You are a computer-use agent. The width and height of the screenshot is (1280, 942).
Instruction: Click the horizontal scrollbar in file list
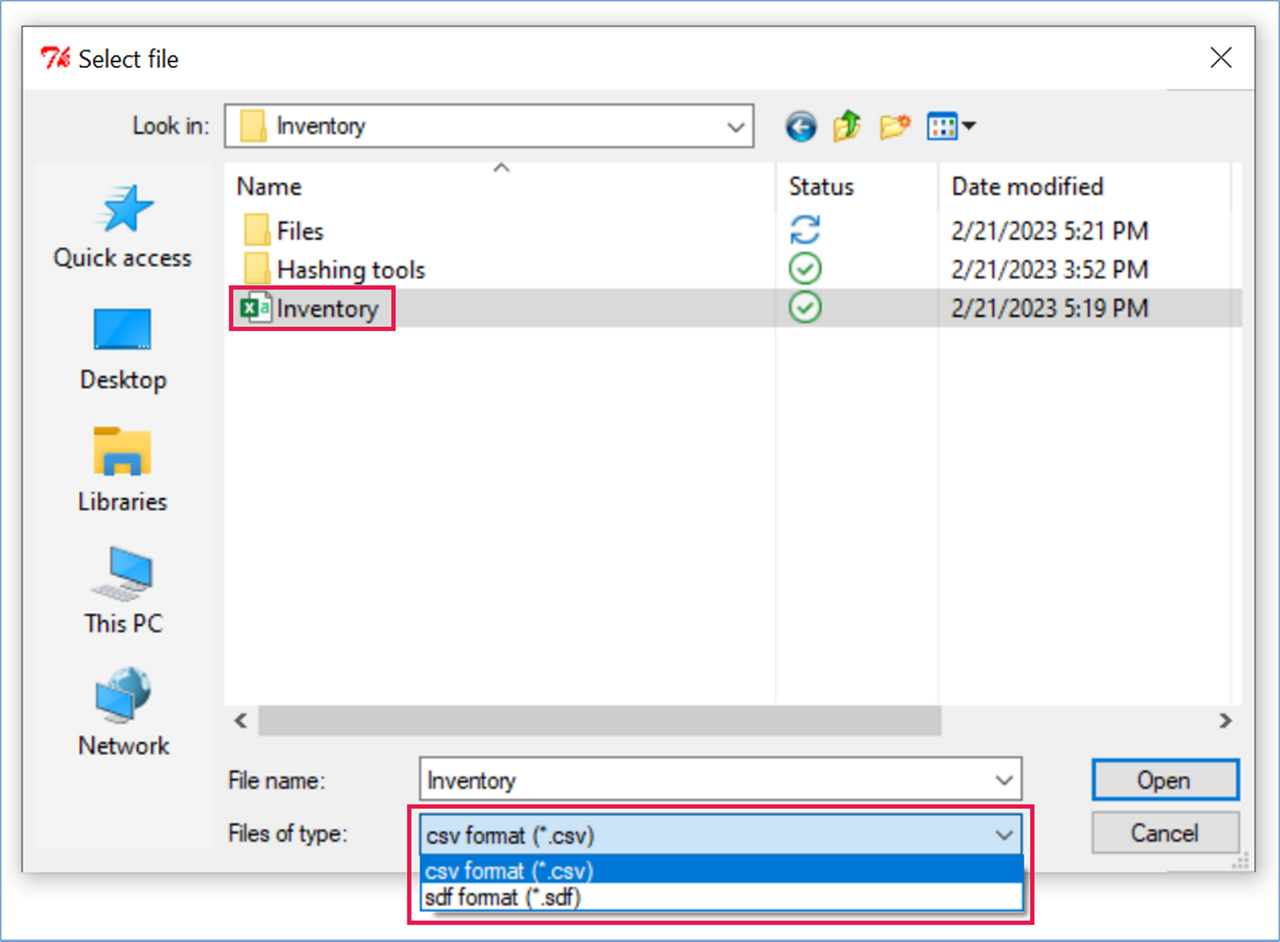point(600,720)
